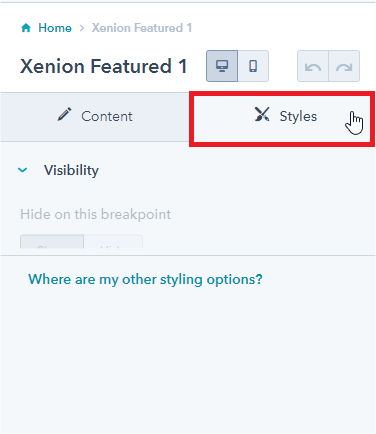The width and height of the screenshot is (376, 434).
Task: Click the Xenion Featured 1 breadcrumb item
Action: pos(142,28)
